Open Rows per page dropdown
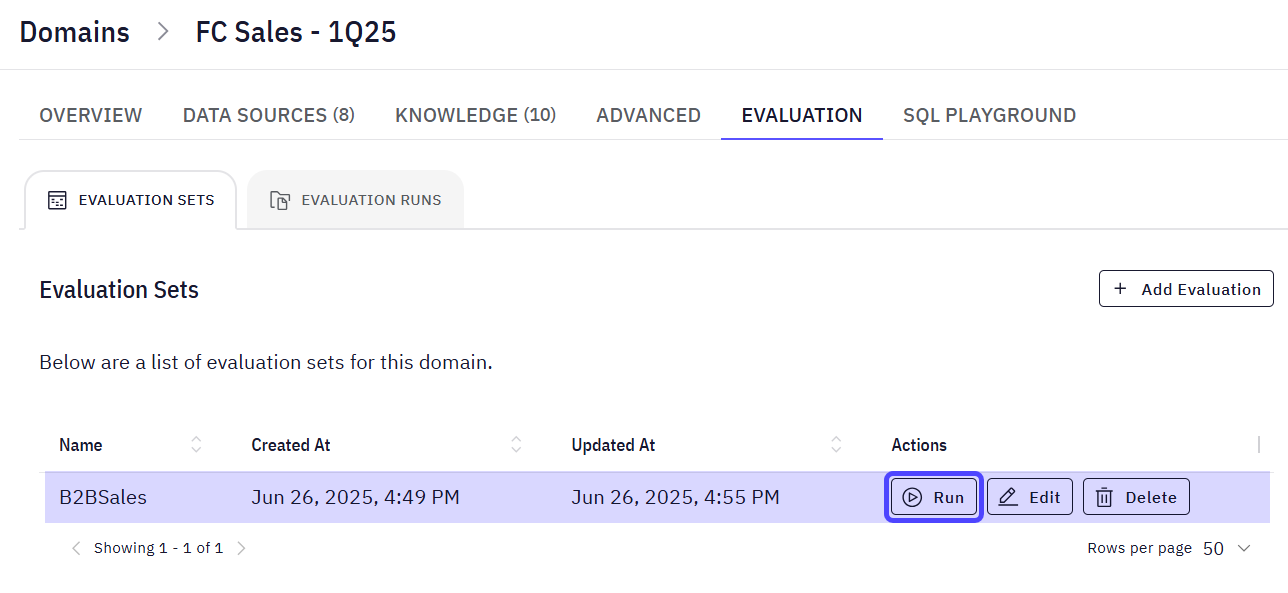The height and width of the screenshot is (593, 1288). (1227, 548)
